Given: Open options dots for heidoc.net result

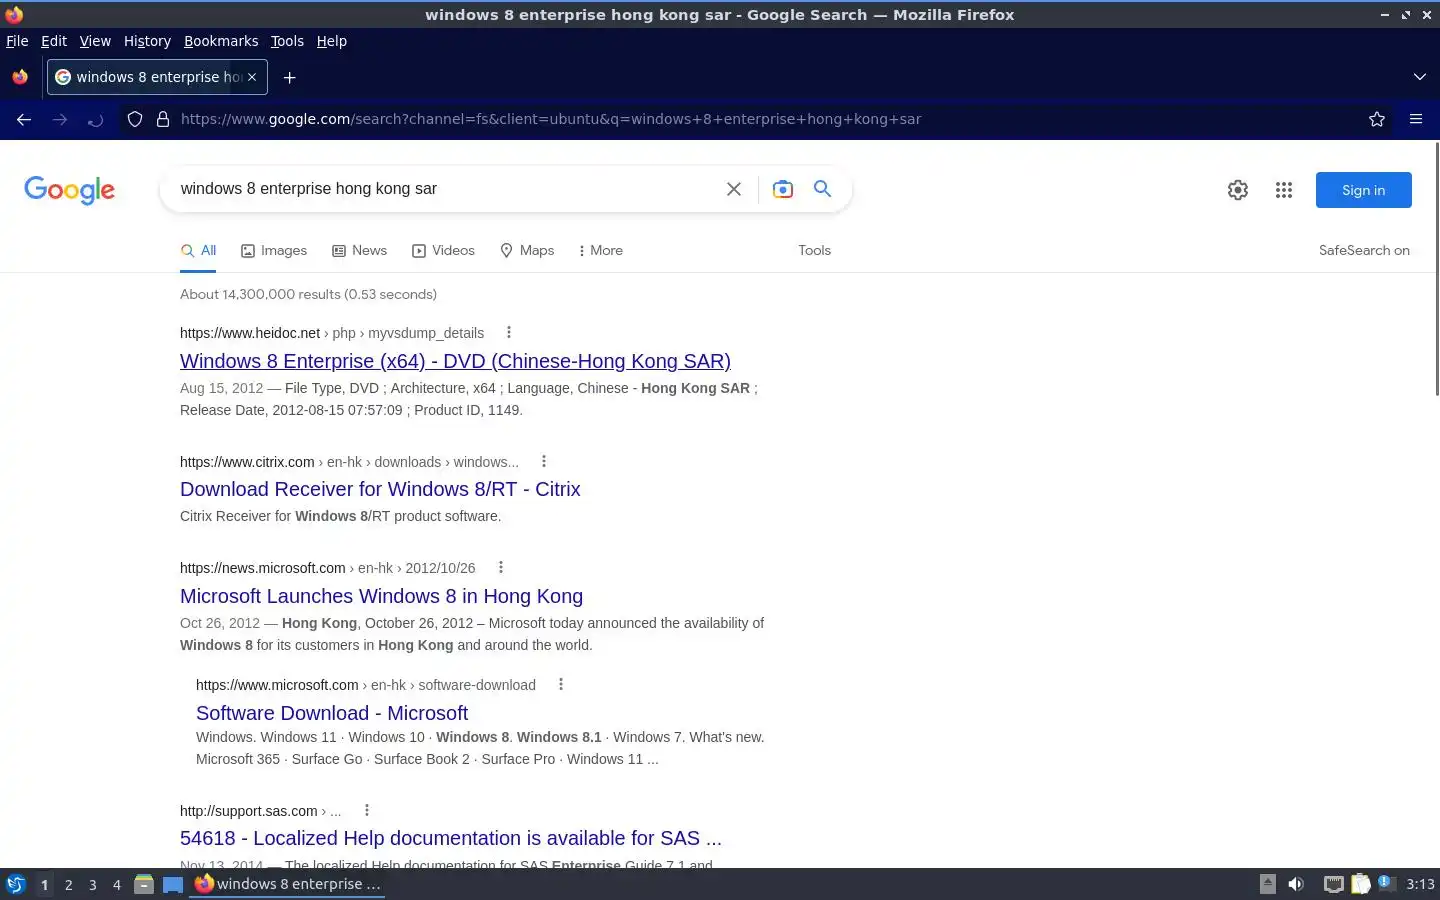Looking at the screenshot, I should [509, 332].
